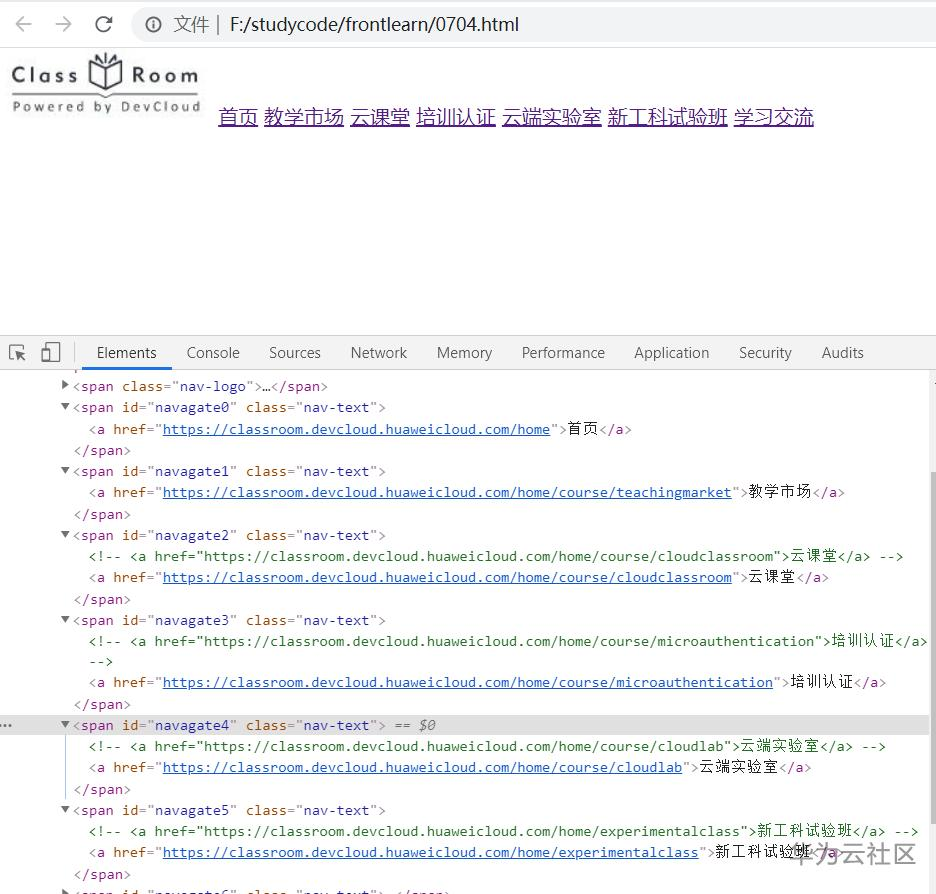This screenshot has width=936, height=894.
Task: Click the underlined microauthentication href in DOM
Action: 467,683
